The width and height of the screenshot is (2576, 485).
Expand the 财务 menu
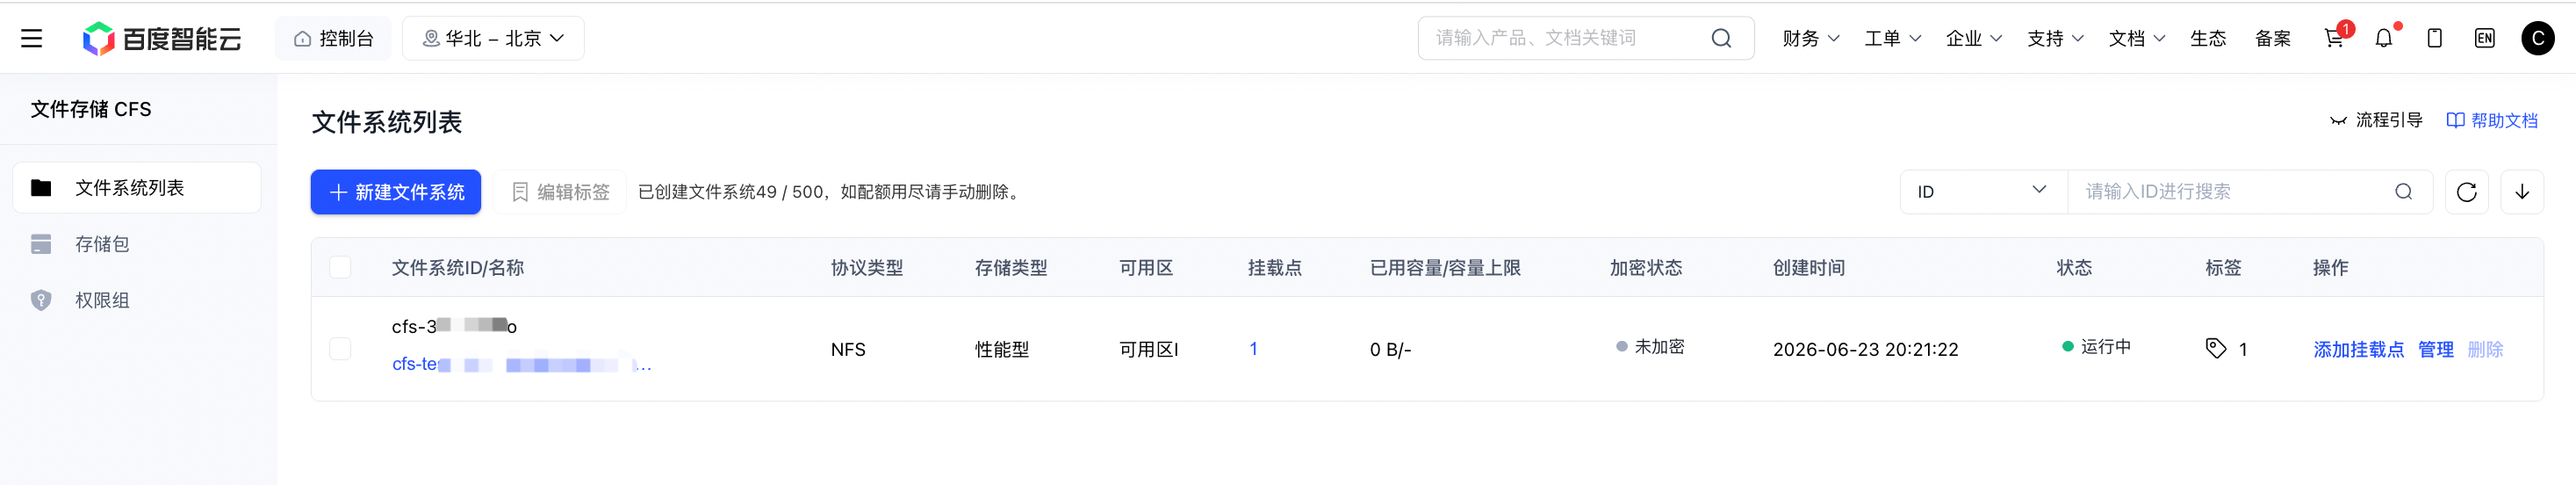click(x=1811, y=38)
